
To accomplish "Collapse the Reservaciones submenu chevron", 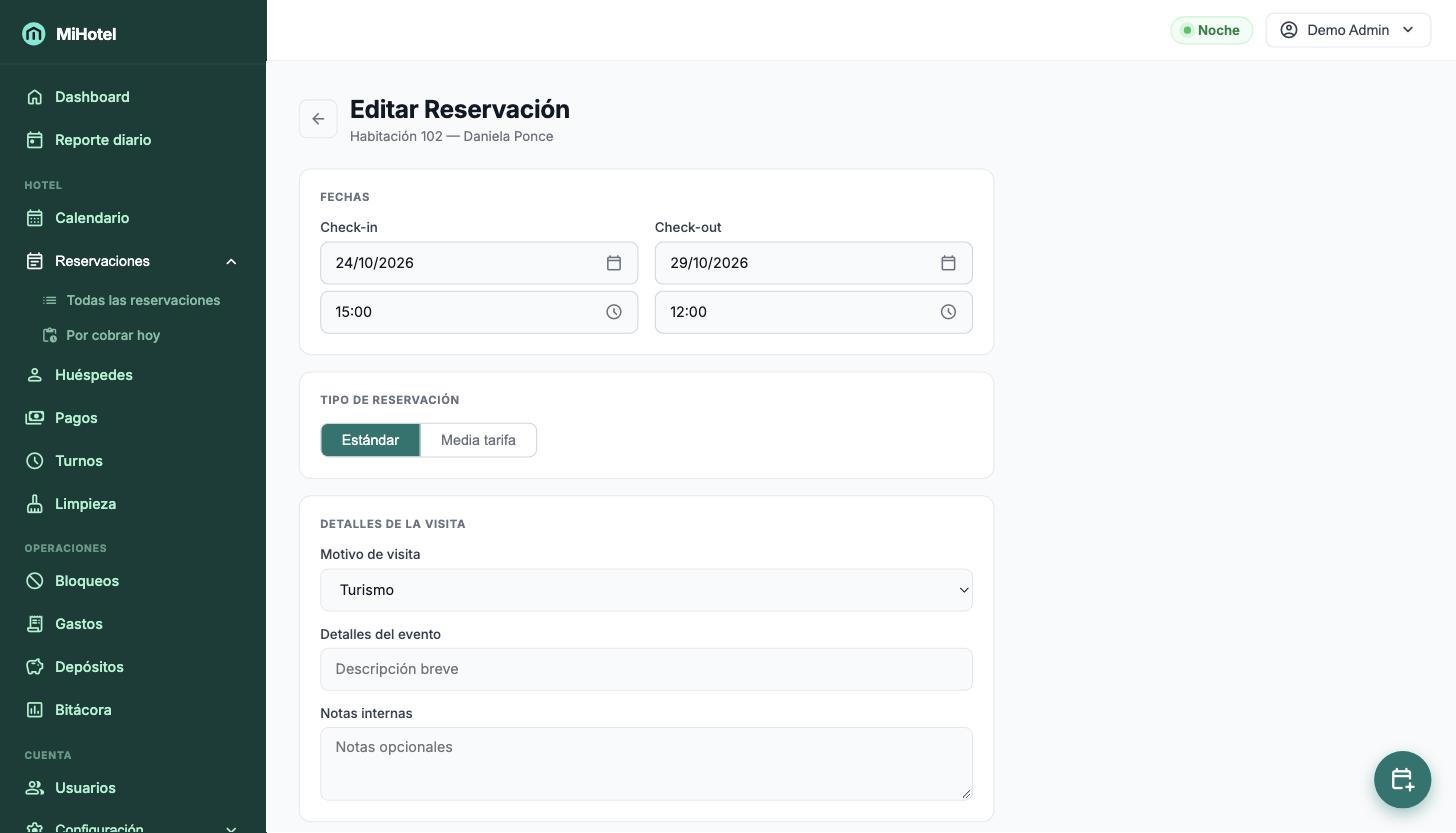I will pyautogui.click(x=231, y=261).
